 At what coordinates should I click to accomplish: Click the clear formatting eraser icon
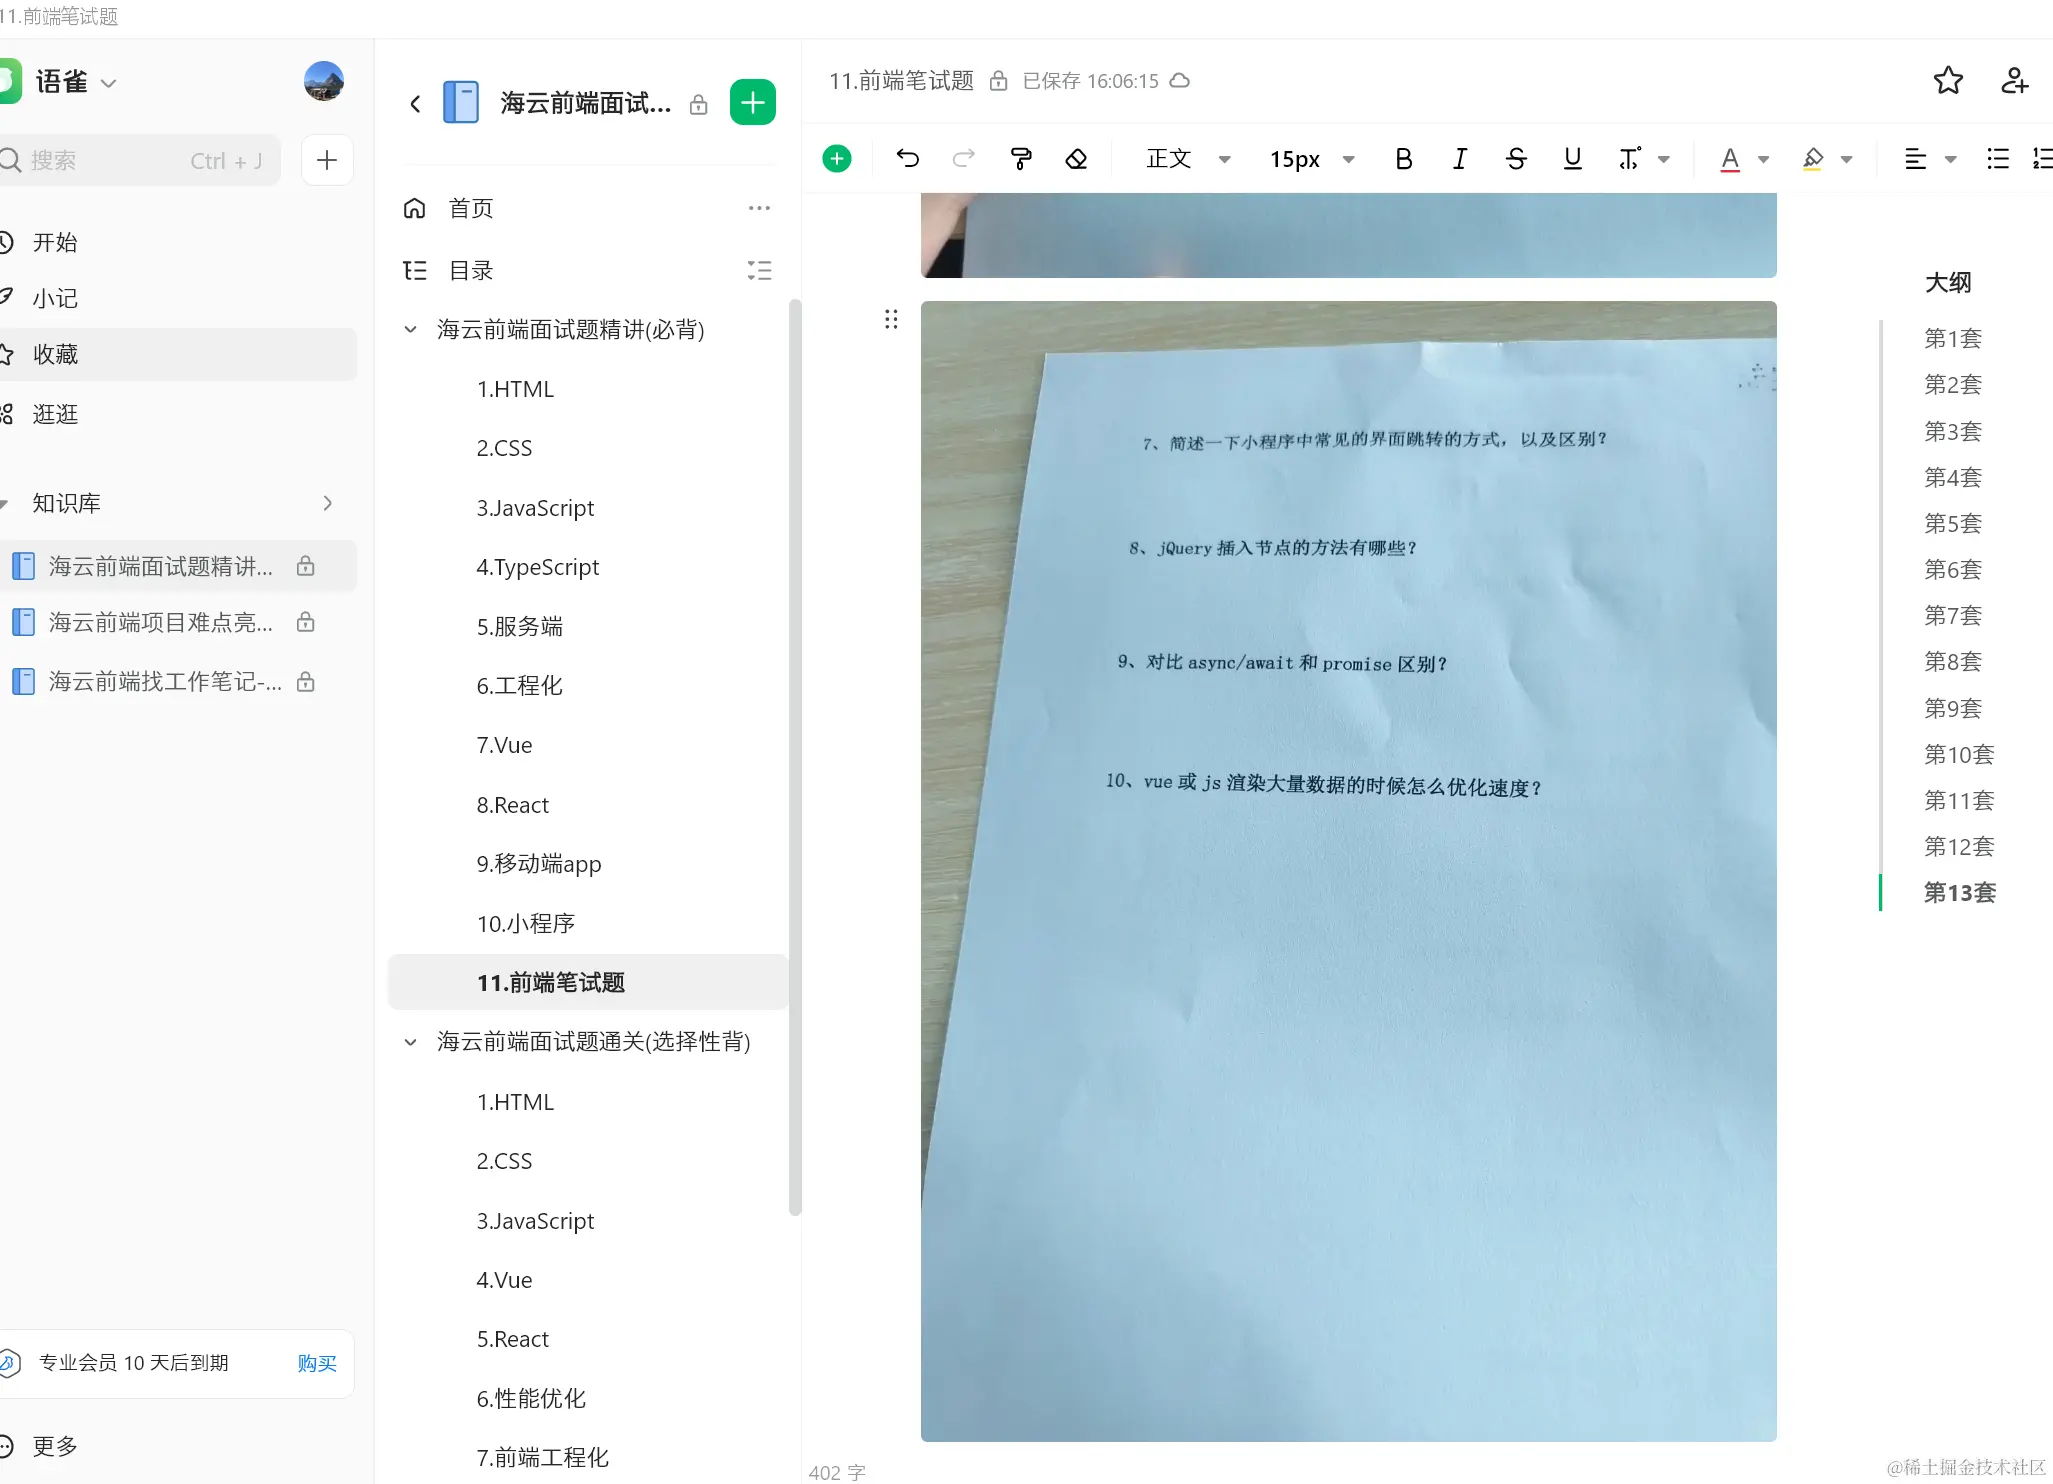[1076, 158]
